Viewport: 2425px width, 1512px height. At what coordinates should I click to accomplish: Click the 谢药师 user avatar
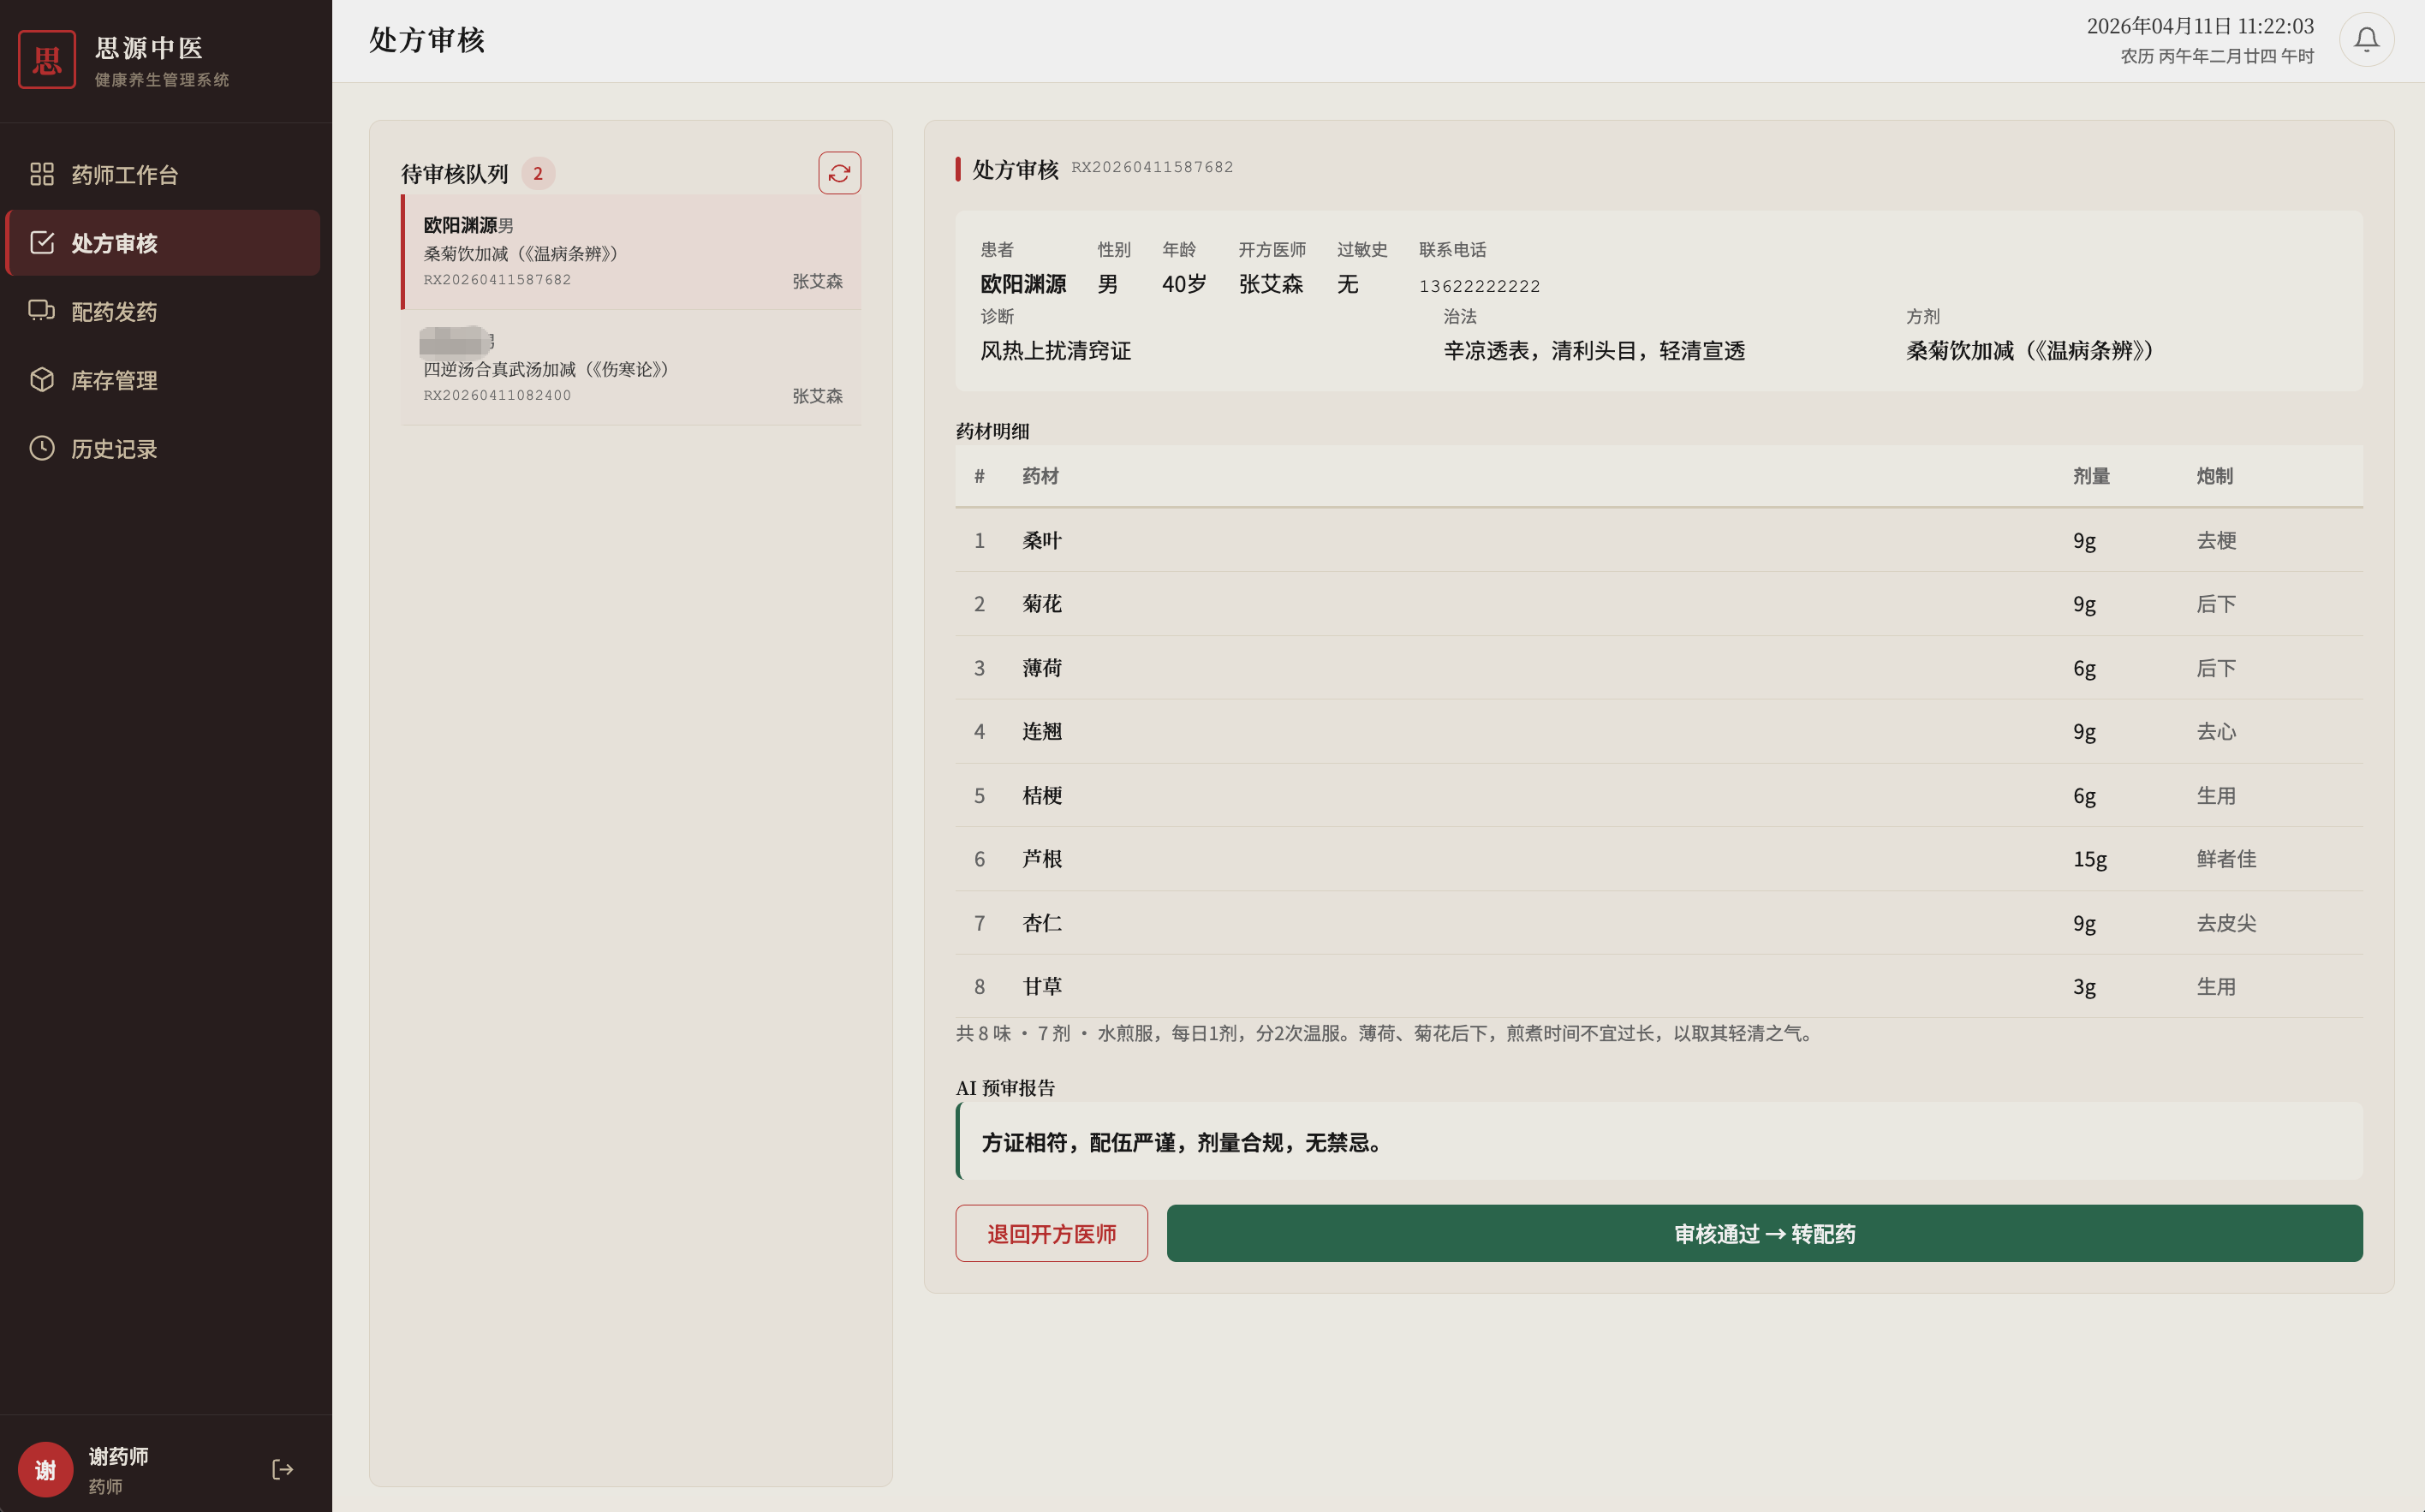[46, 1469]
